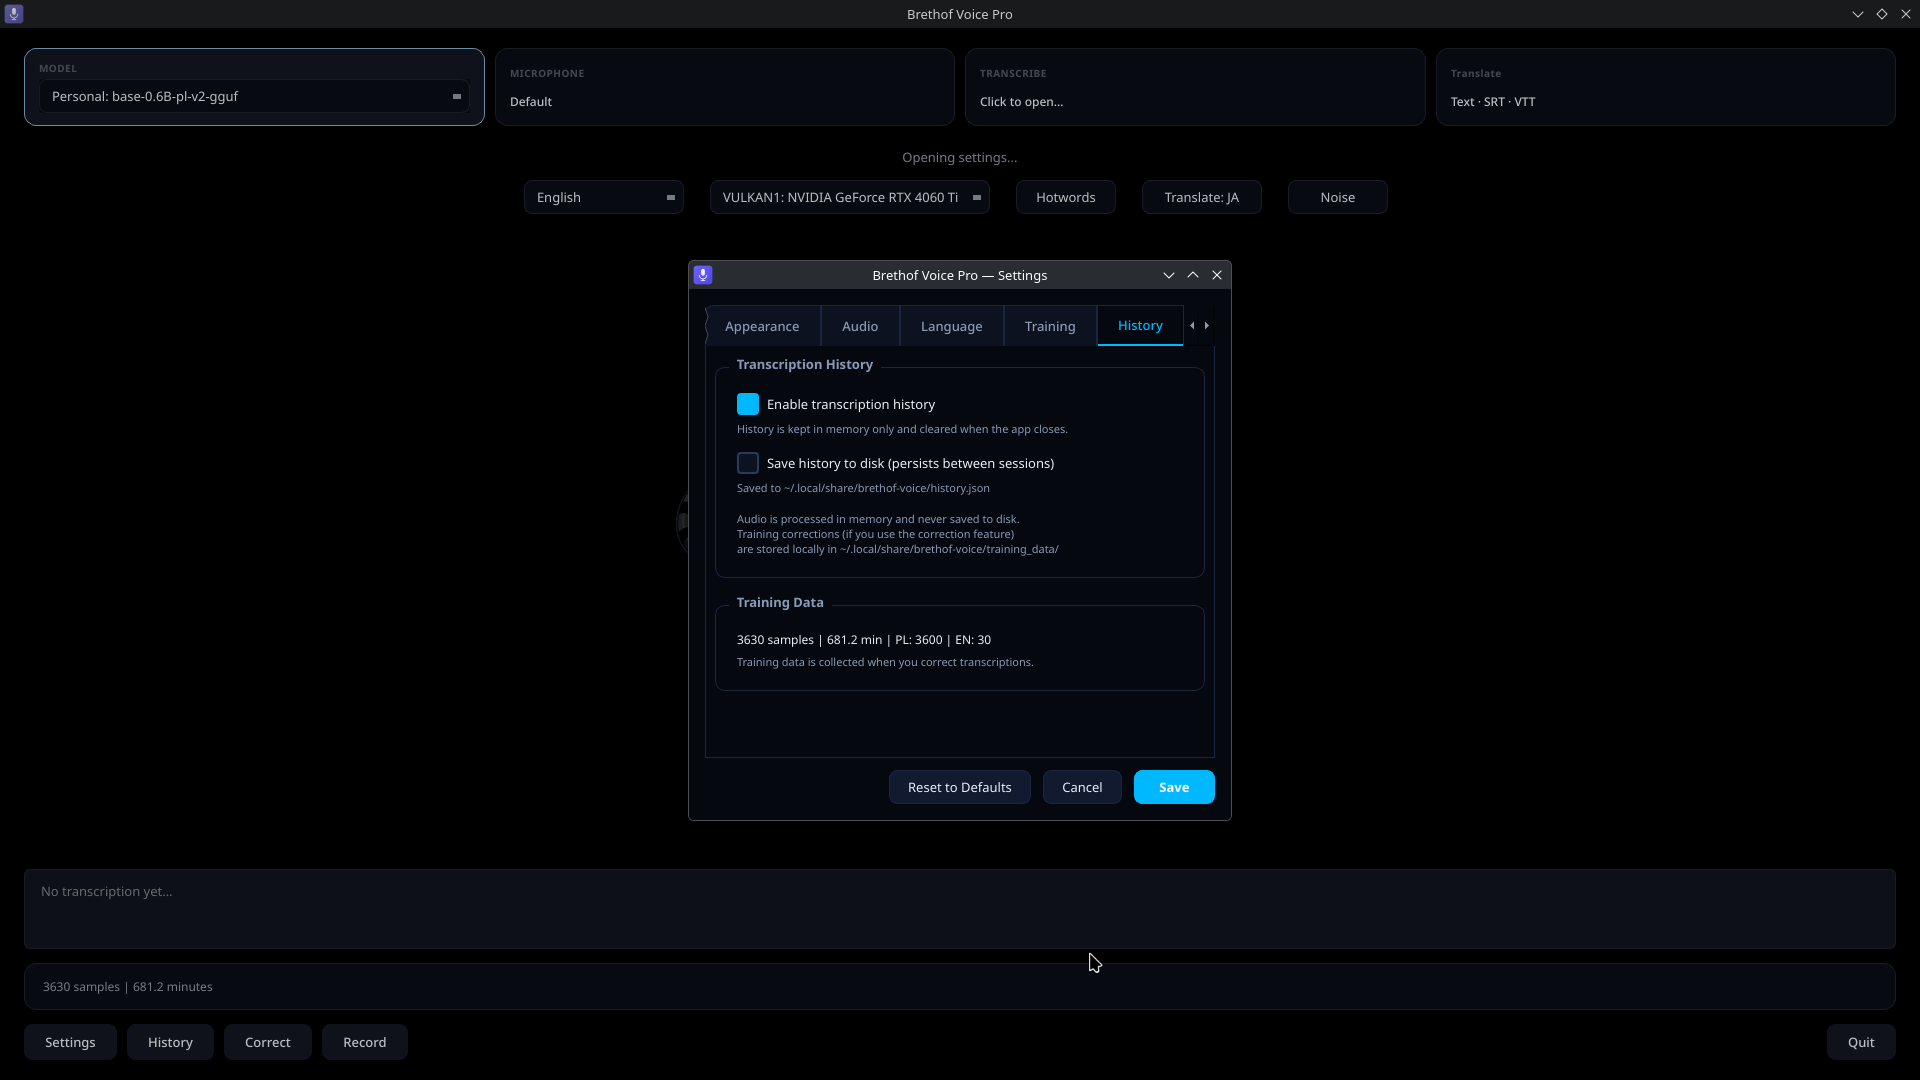
Task: Open the Training settings tab
Action: pyautogui.click(x=1050, y=326)
